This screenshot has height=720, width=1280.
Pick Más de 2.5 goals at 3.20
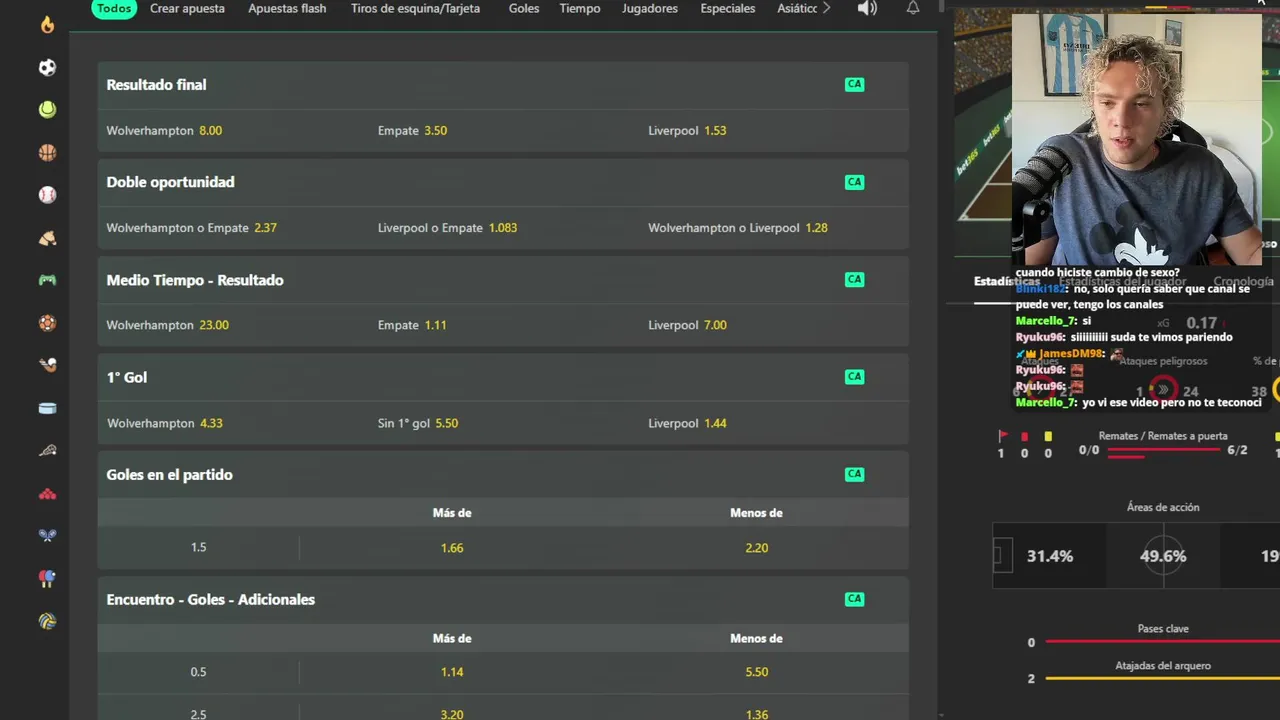tap(452, 714)
